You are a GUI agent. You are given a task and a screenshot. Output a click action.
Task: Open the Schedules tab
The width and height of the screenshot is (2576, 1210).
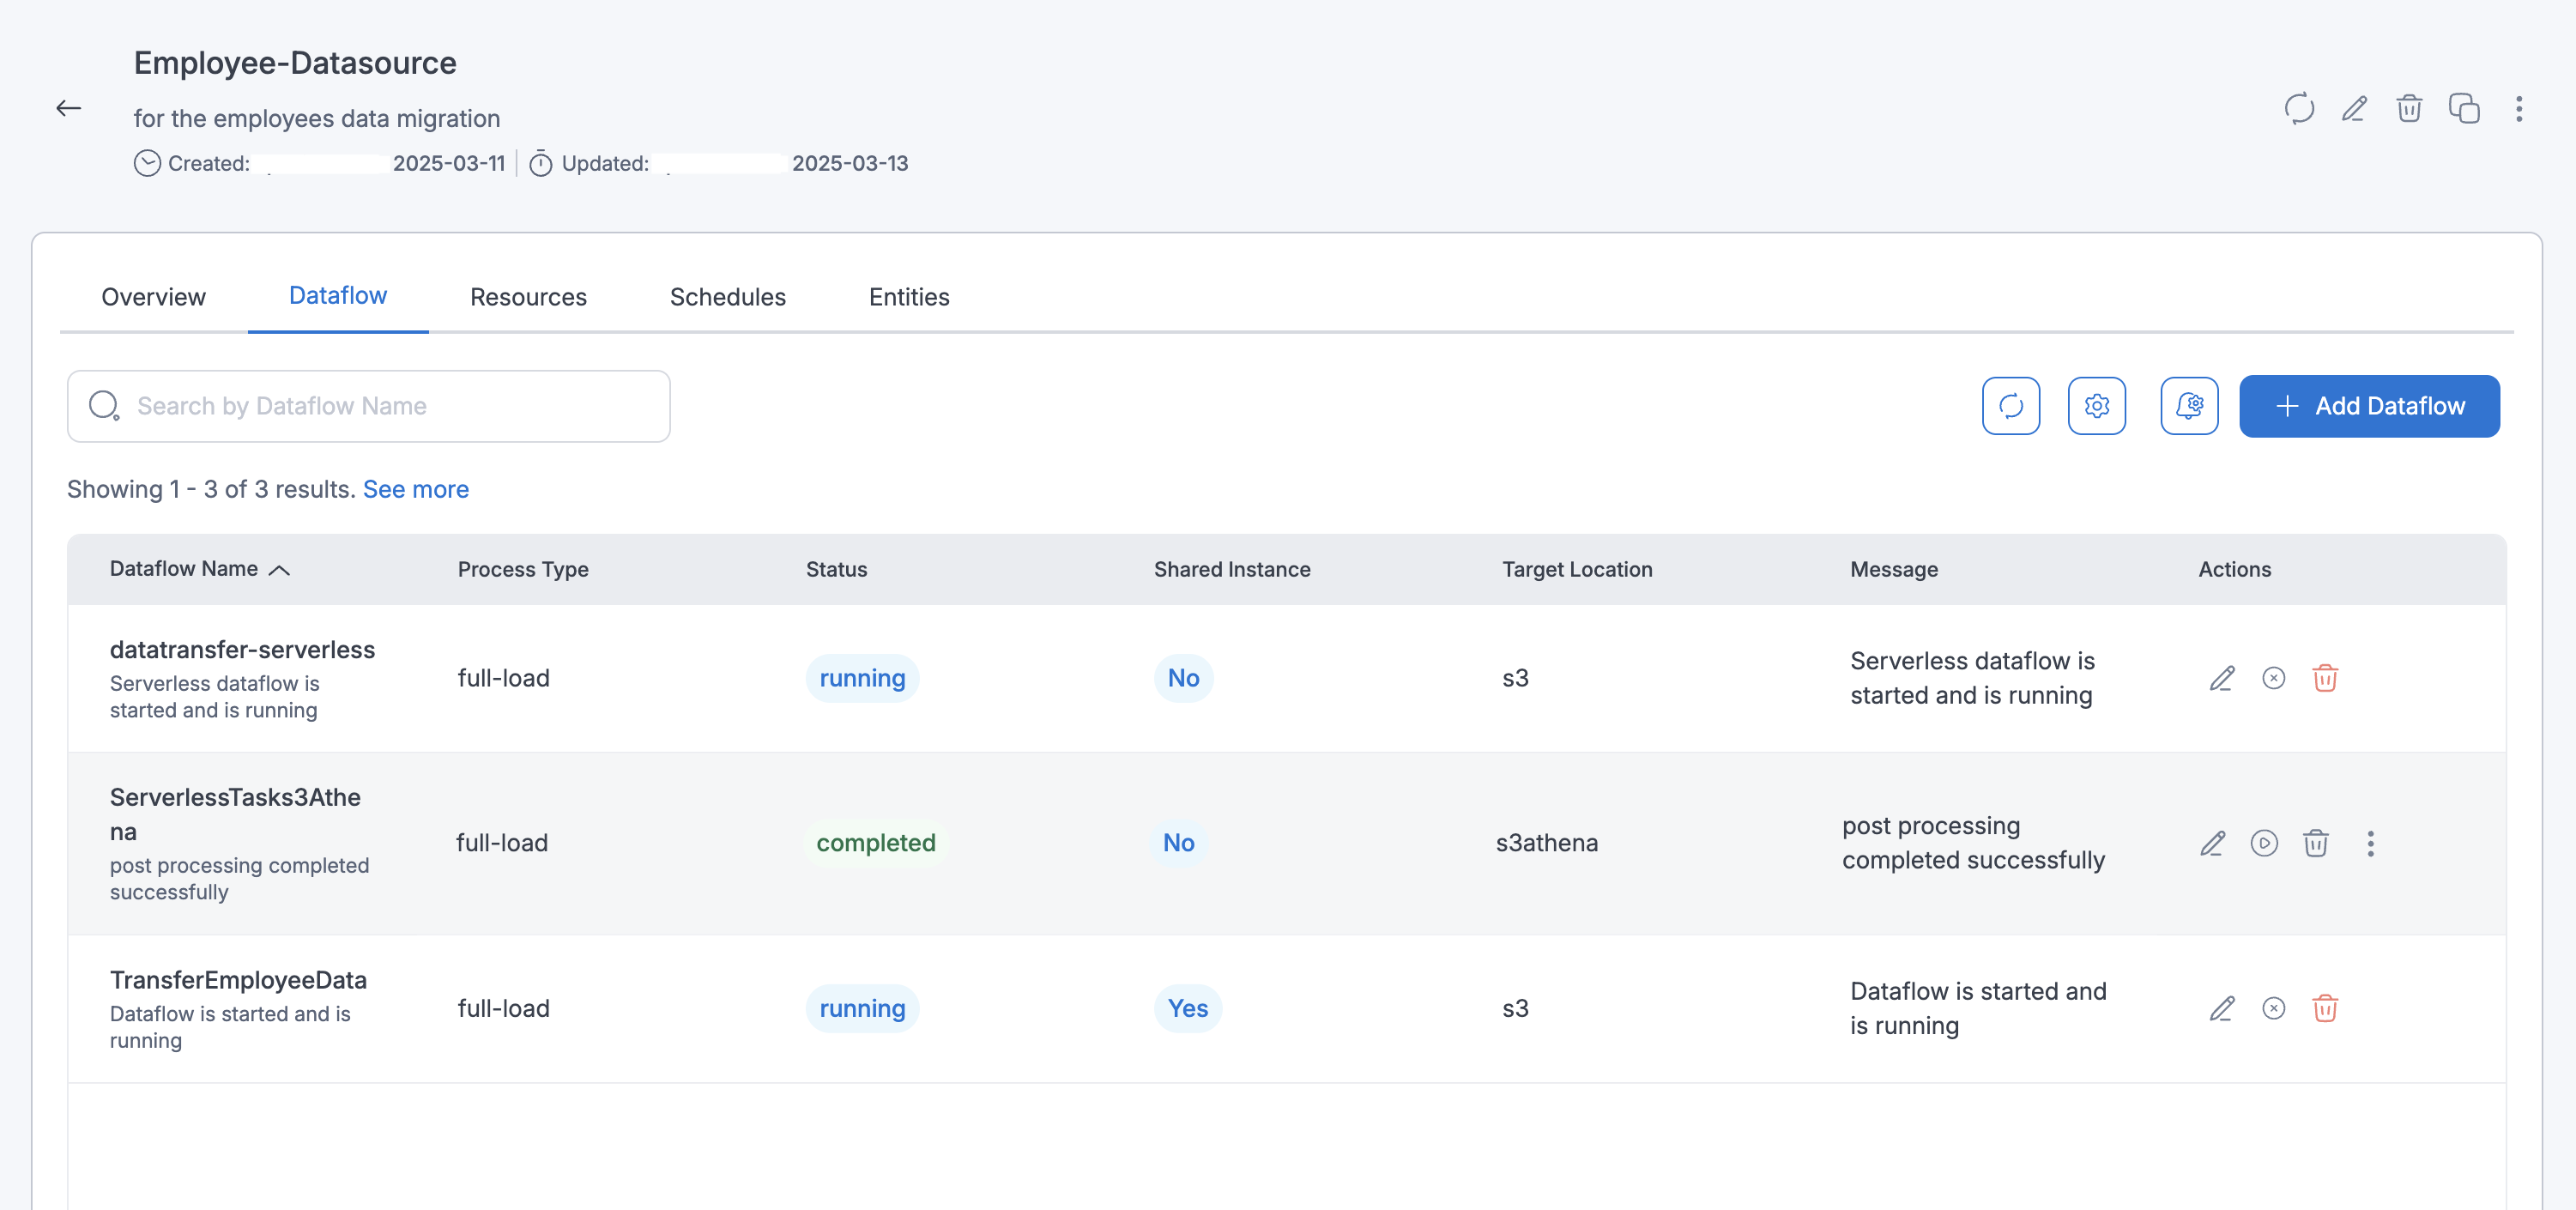727,297
